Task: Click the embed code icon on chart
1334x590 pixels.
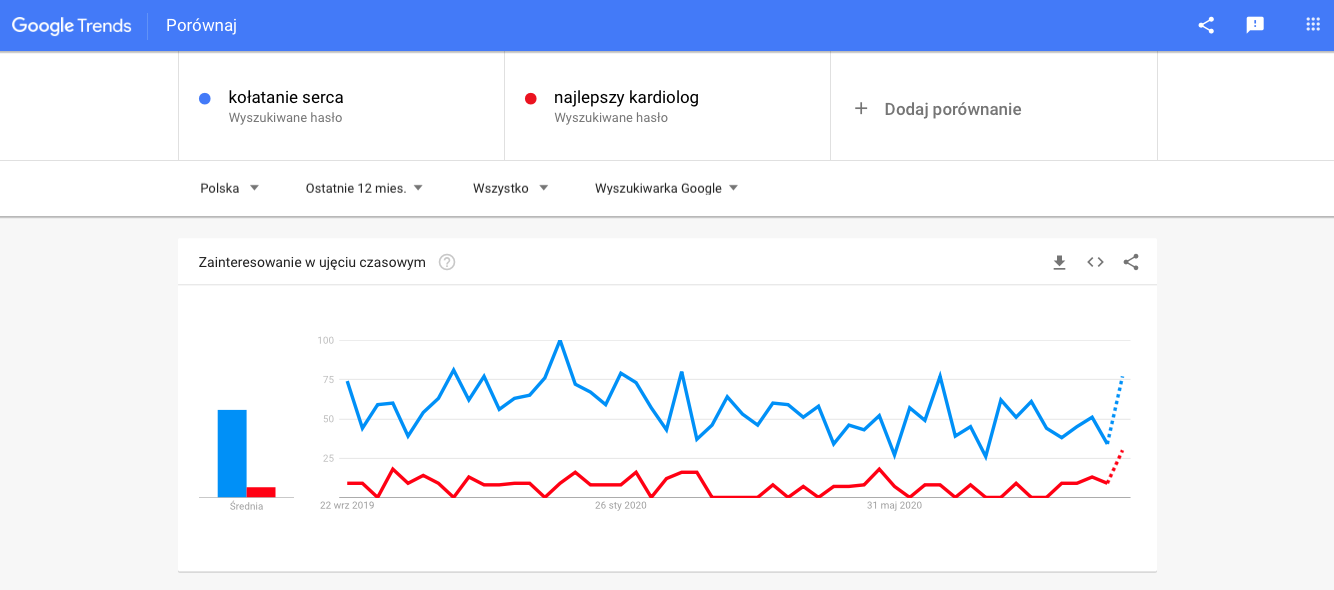Action: pos(1095,263)
